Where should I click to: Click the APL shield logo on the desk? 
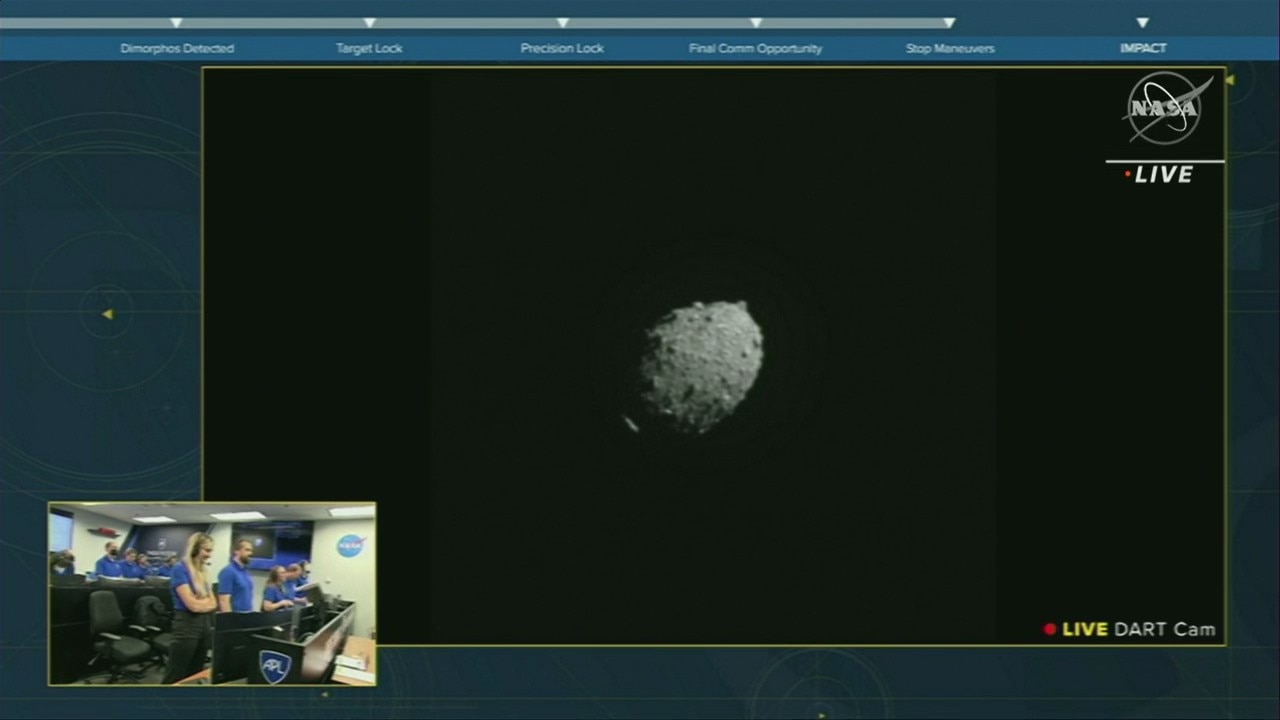tap(274, 664)
